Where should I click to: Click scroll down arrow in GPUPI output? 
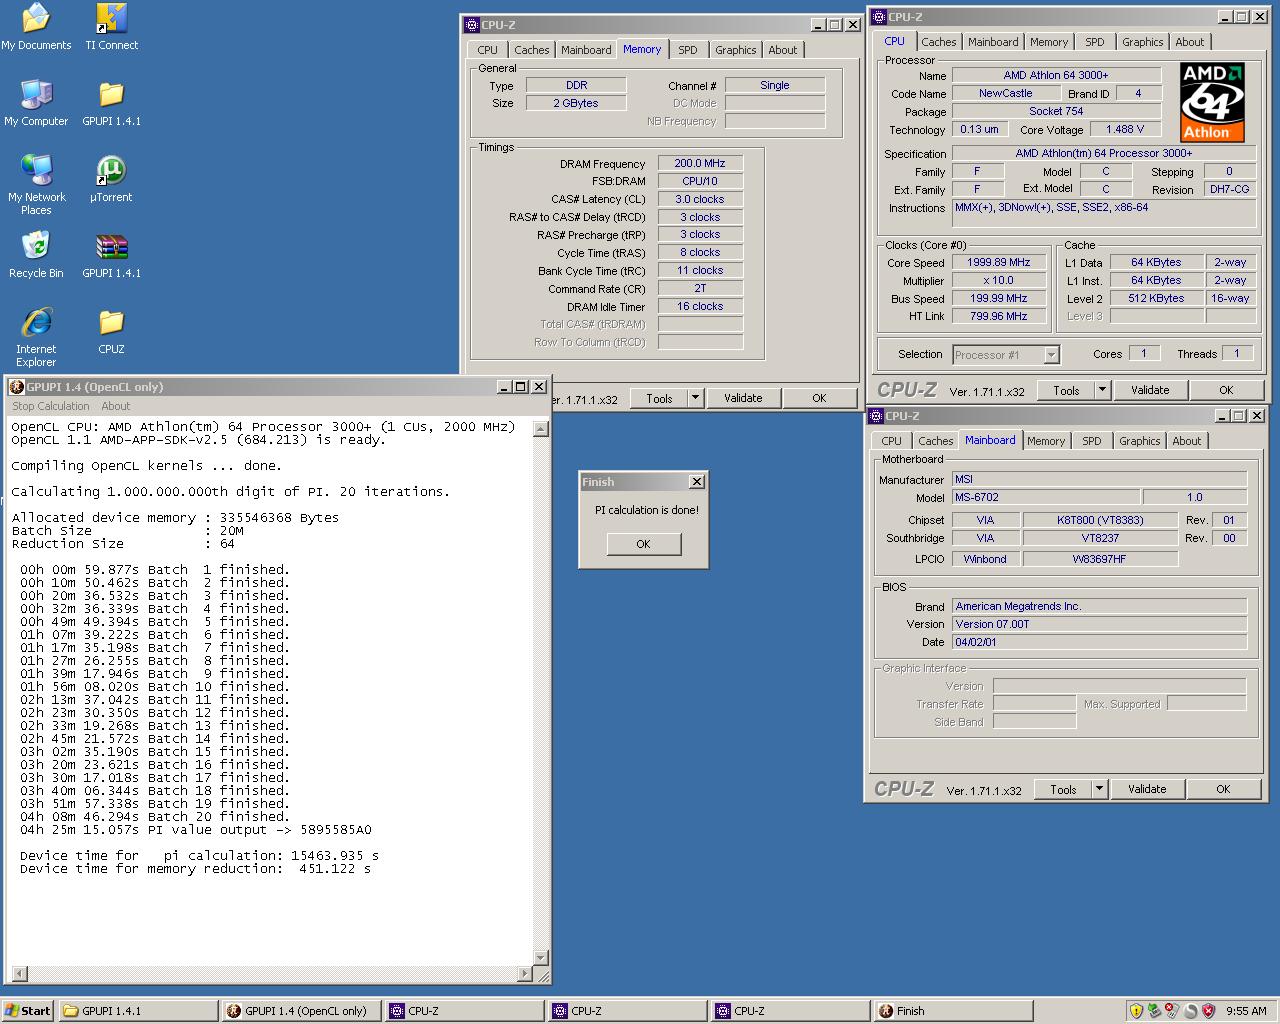coord(541,957)
